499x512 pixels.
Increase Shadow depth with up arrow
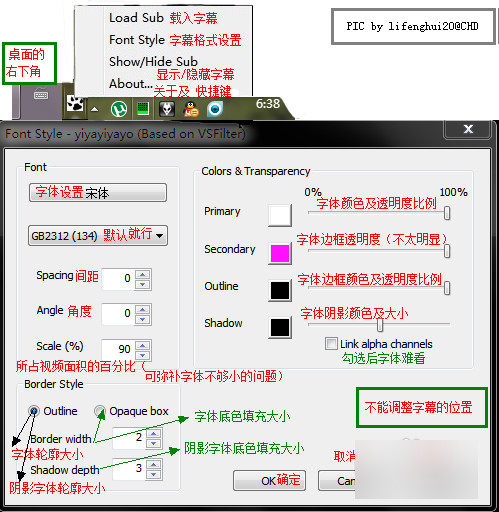[154, 464]
